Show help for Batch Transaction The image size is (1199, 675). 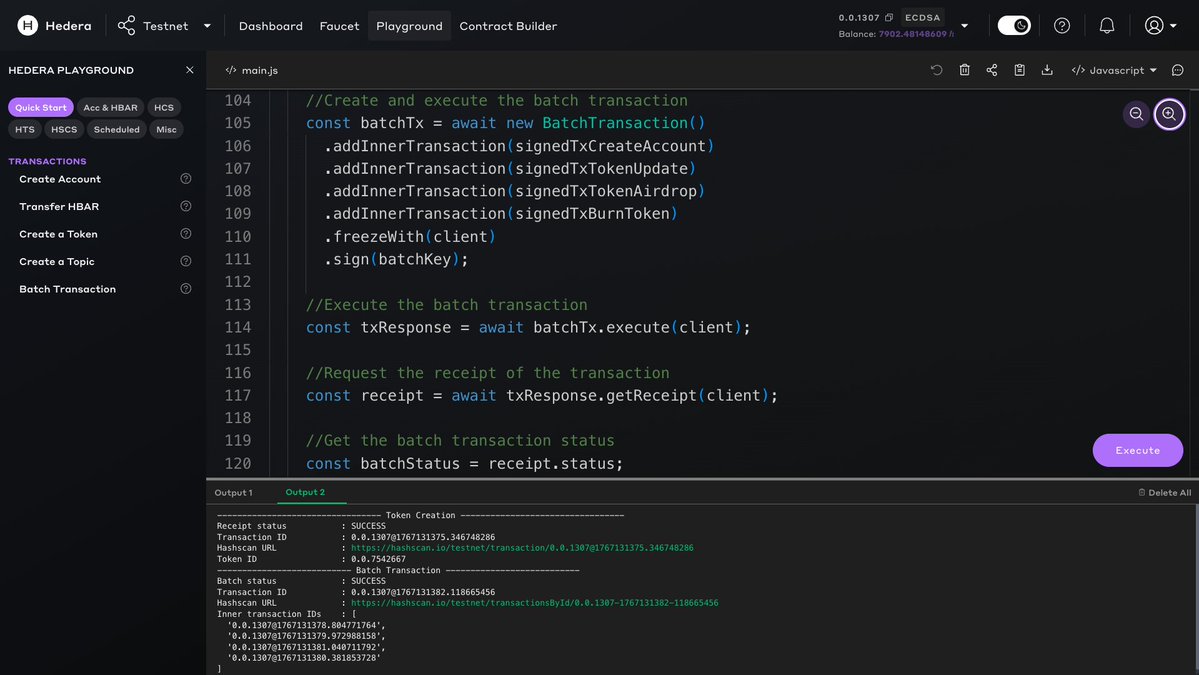click(x=185, y=288)
